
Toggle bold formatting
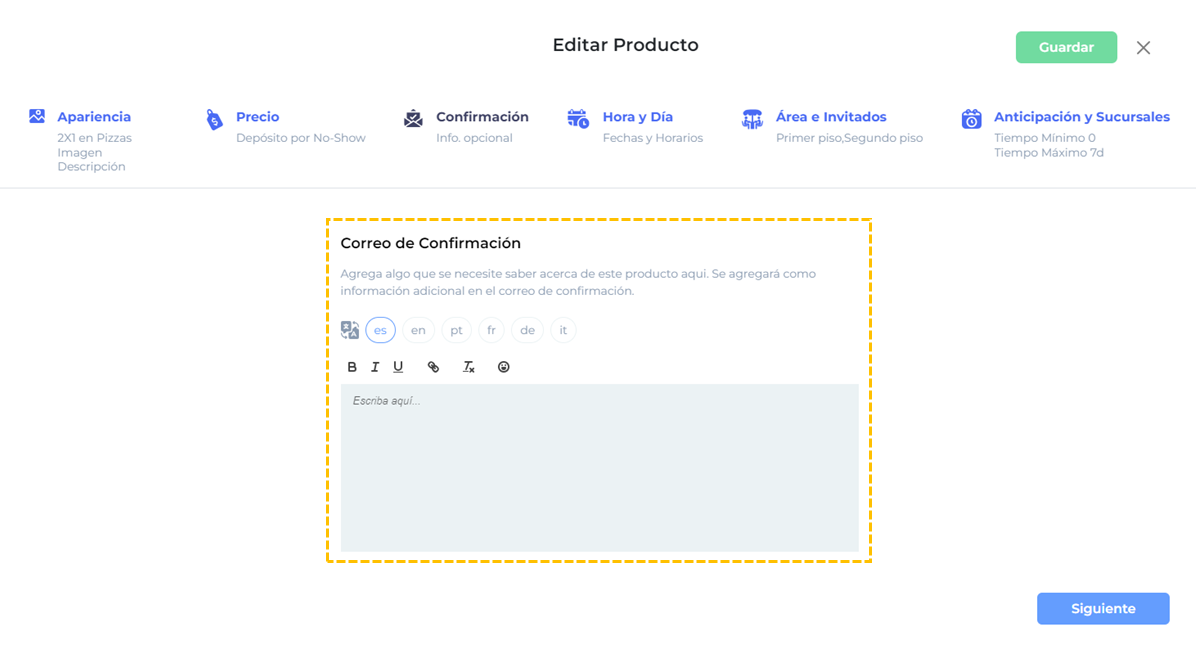tap(352, 367)
